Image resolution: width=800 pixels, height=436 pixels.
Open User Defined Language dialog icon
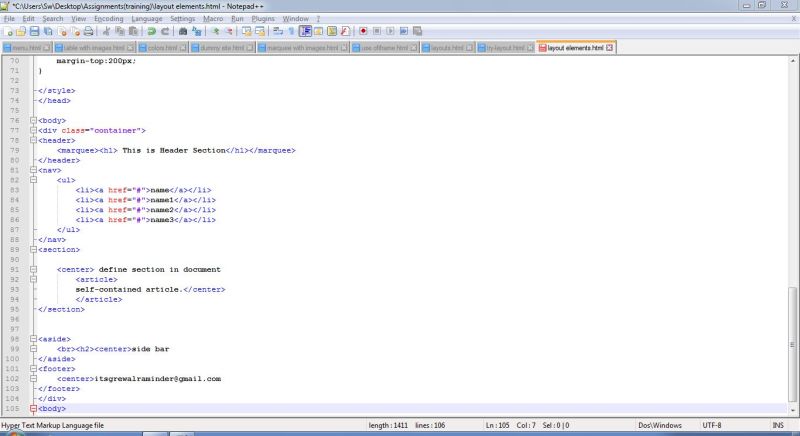coord(318,32)
